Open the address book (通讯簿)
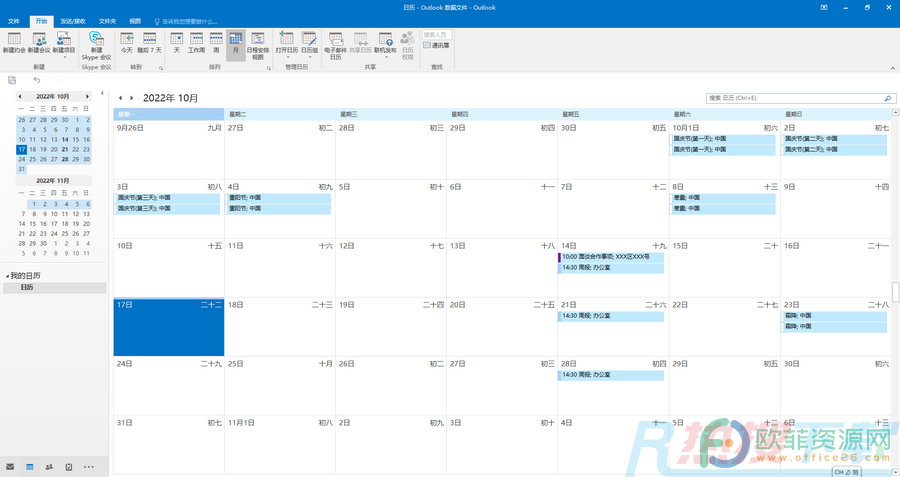This screenshot has width=900, height=477. coord(436,45)
